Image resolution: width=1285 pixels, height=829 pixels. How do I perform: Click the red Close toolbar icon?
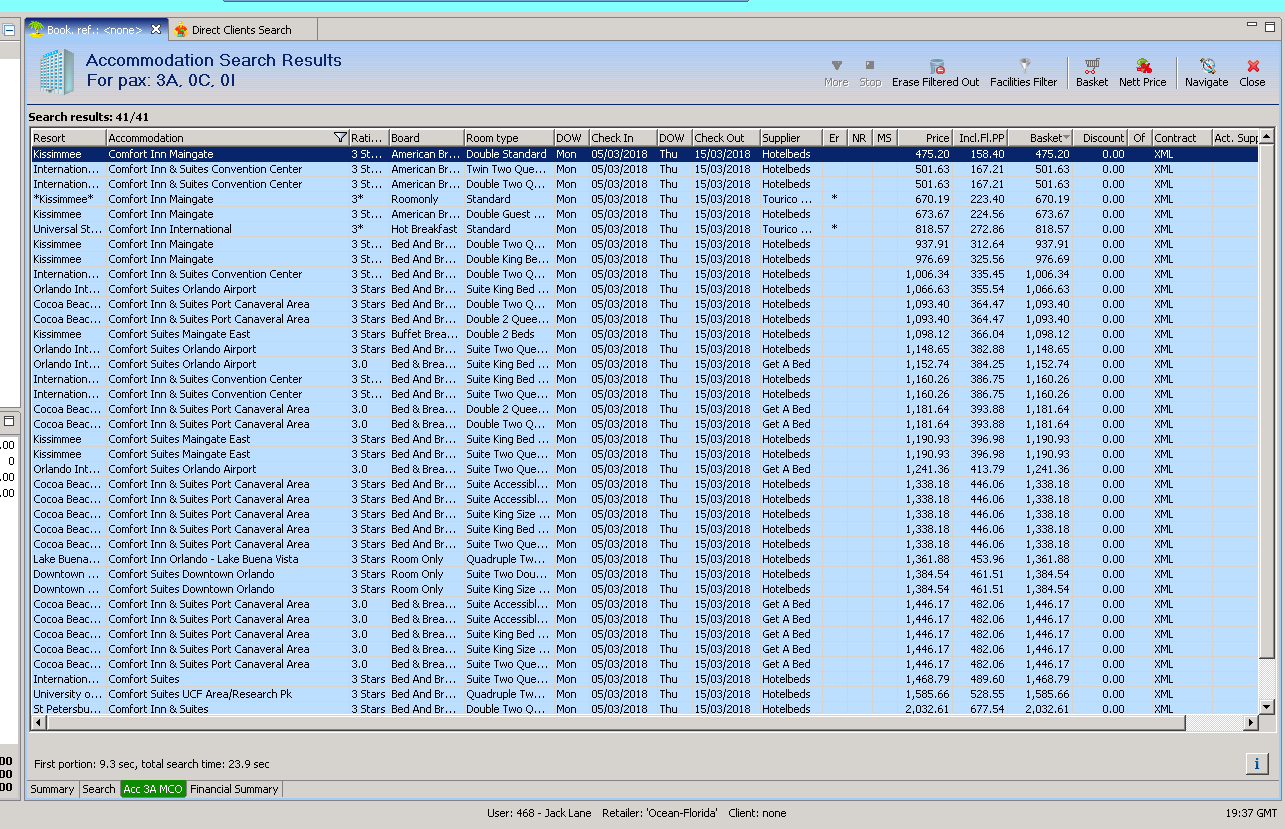[1252, 73]
